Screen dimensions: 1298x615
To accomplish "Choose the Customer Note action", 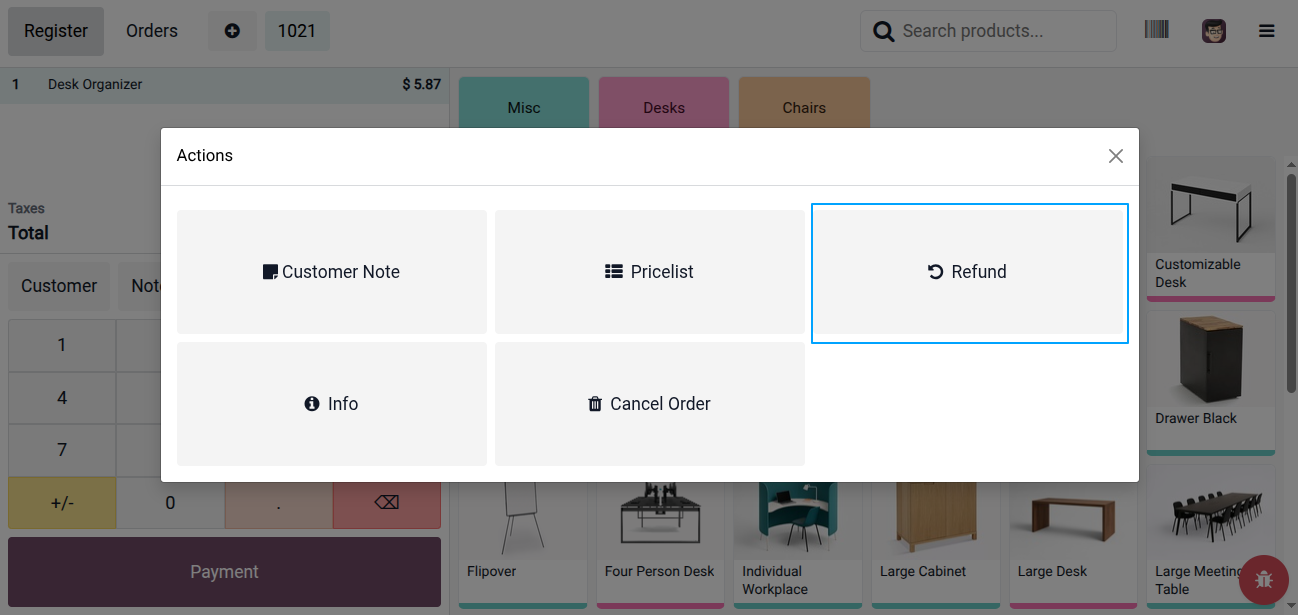I will [332, 272].
